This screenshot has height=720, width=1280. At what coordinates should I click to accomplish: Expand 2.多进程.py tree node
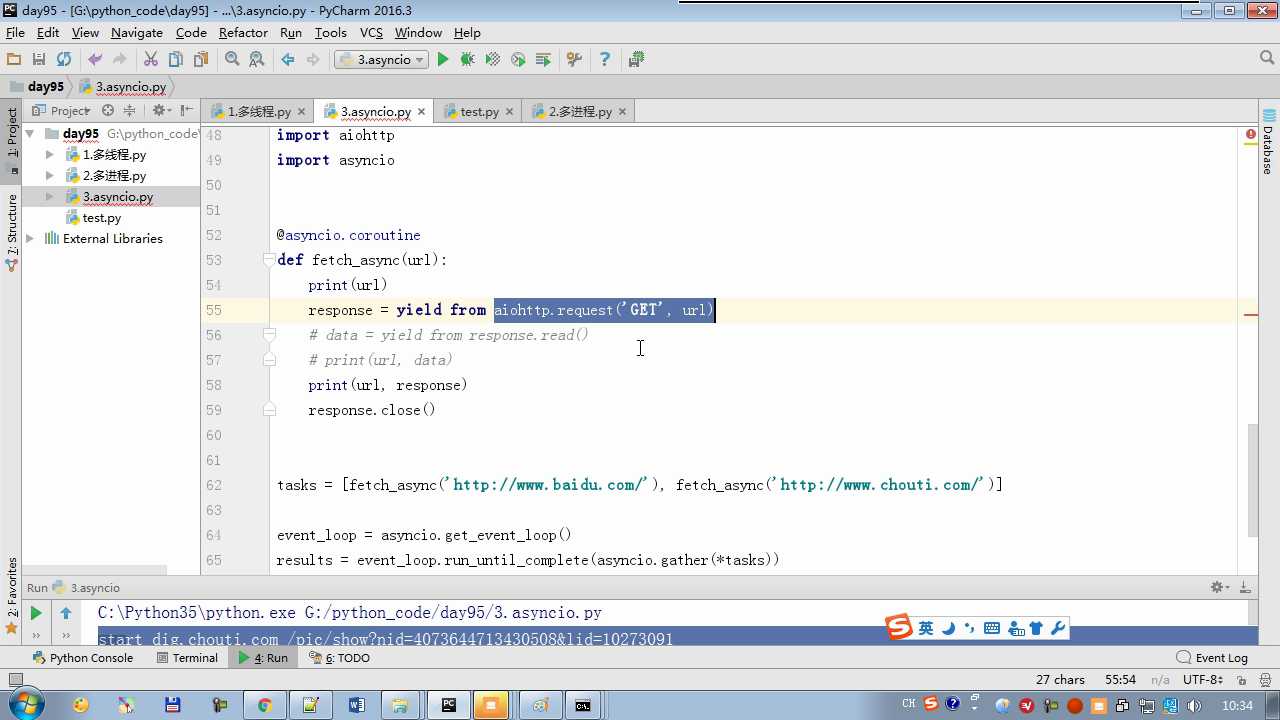pos(50,176)
